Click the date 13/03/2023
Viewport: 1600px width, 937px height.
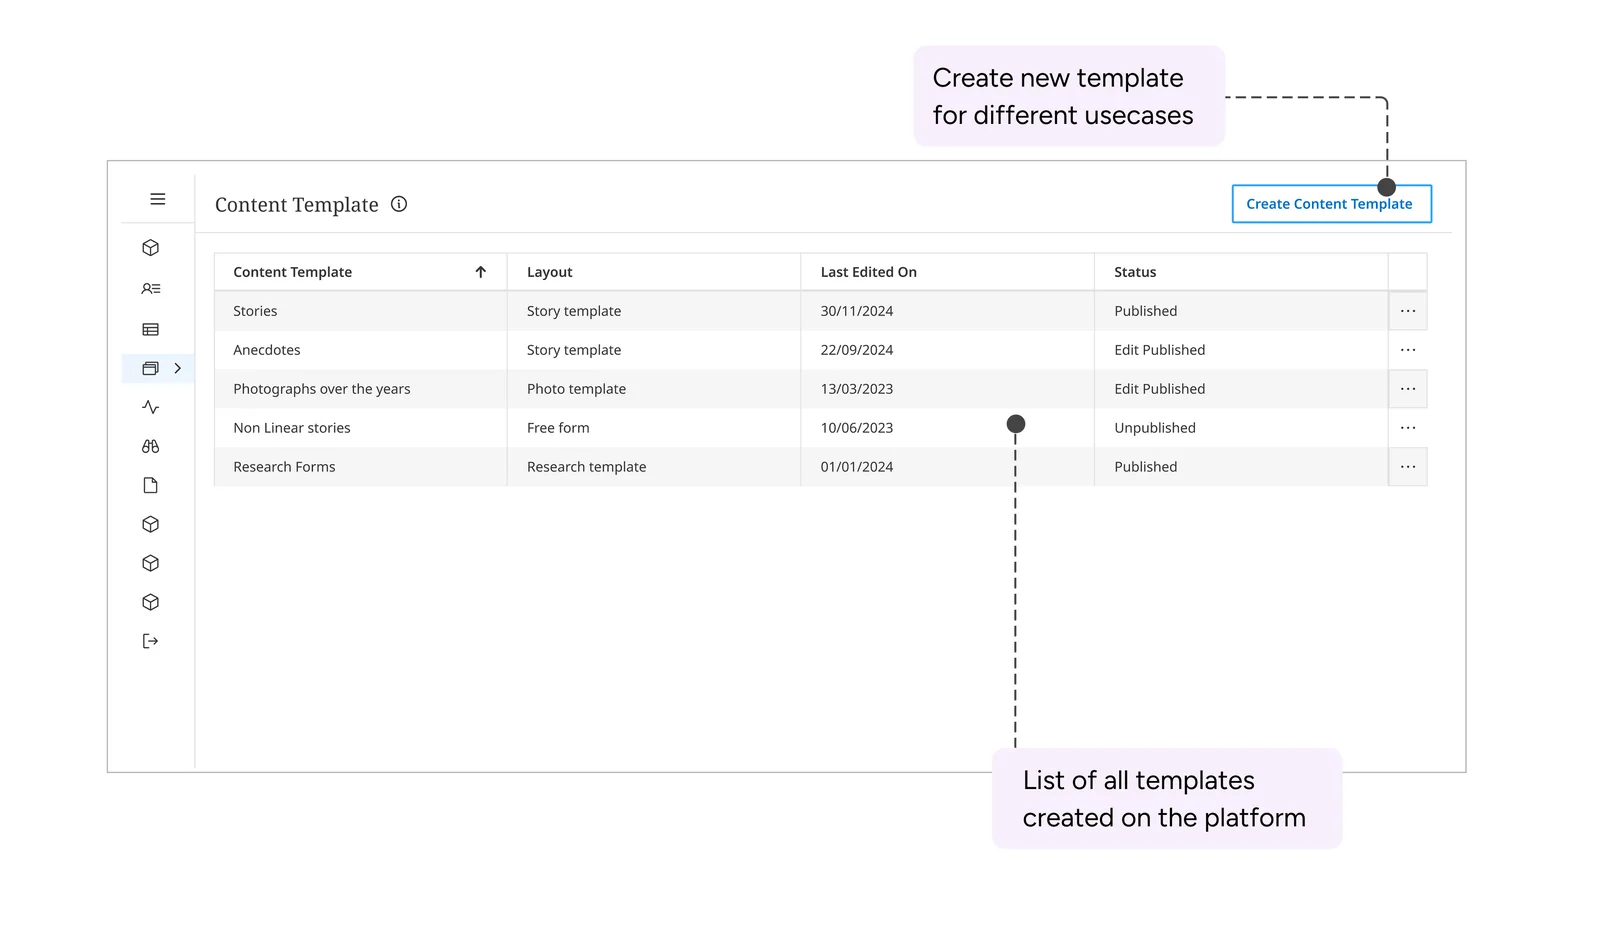point(857,389)
